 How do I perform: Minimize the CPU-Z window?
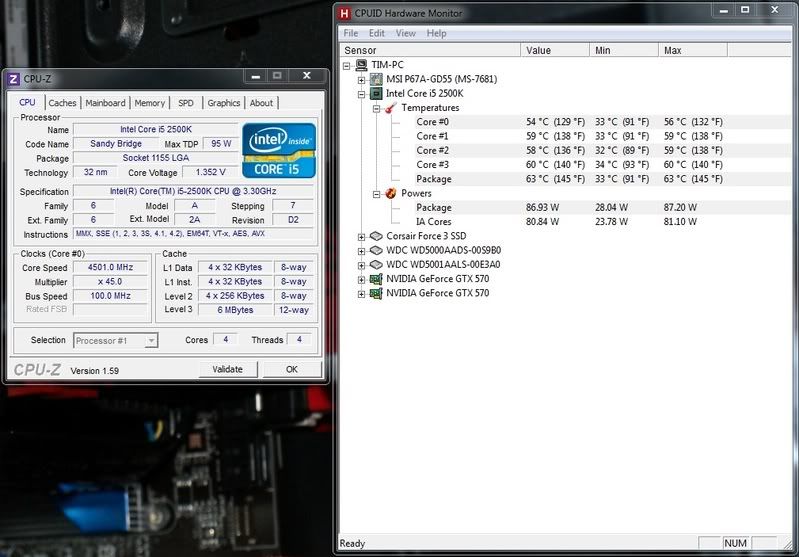256,76
